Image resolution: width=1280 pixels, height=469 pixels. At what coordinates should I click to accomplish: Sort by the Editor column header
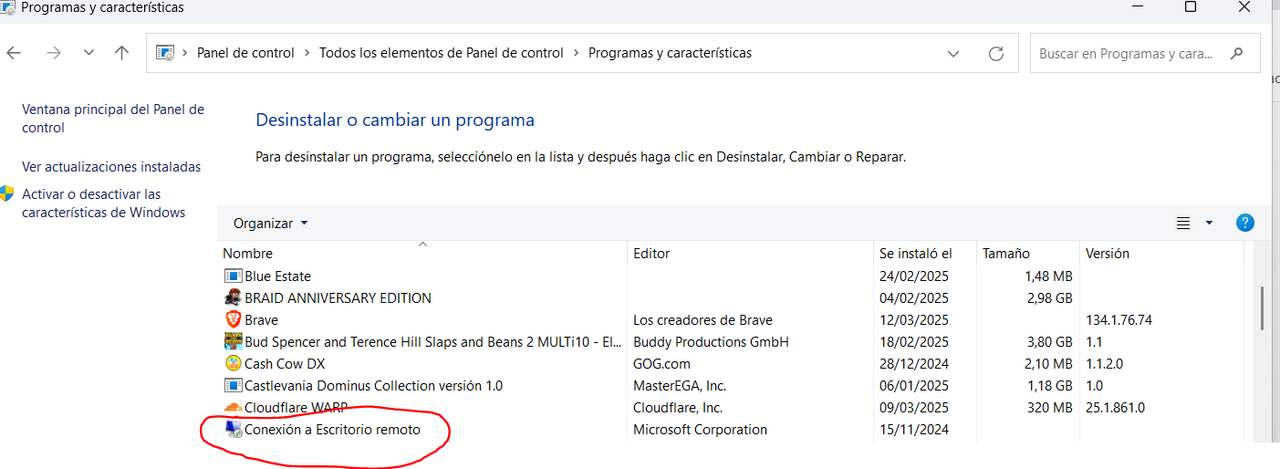pos(651,254)
